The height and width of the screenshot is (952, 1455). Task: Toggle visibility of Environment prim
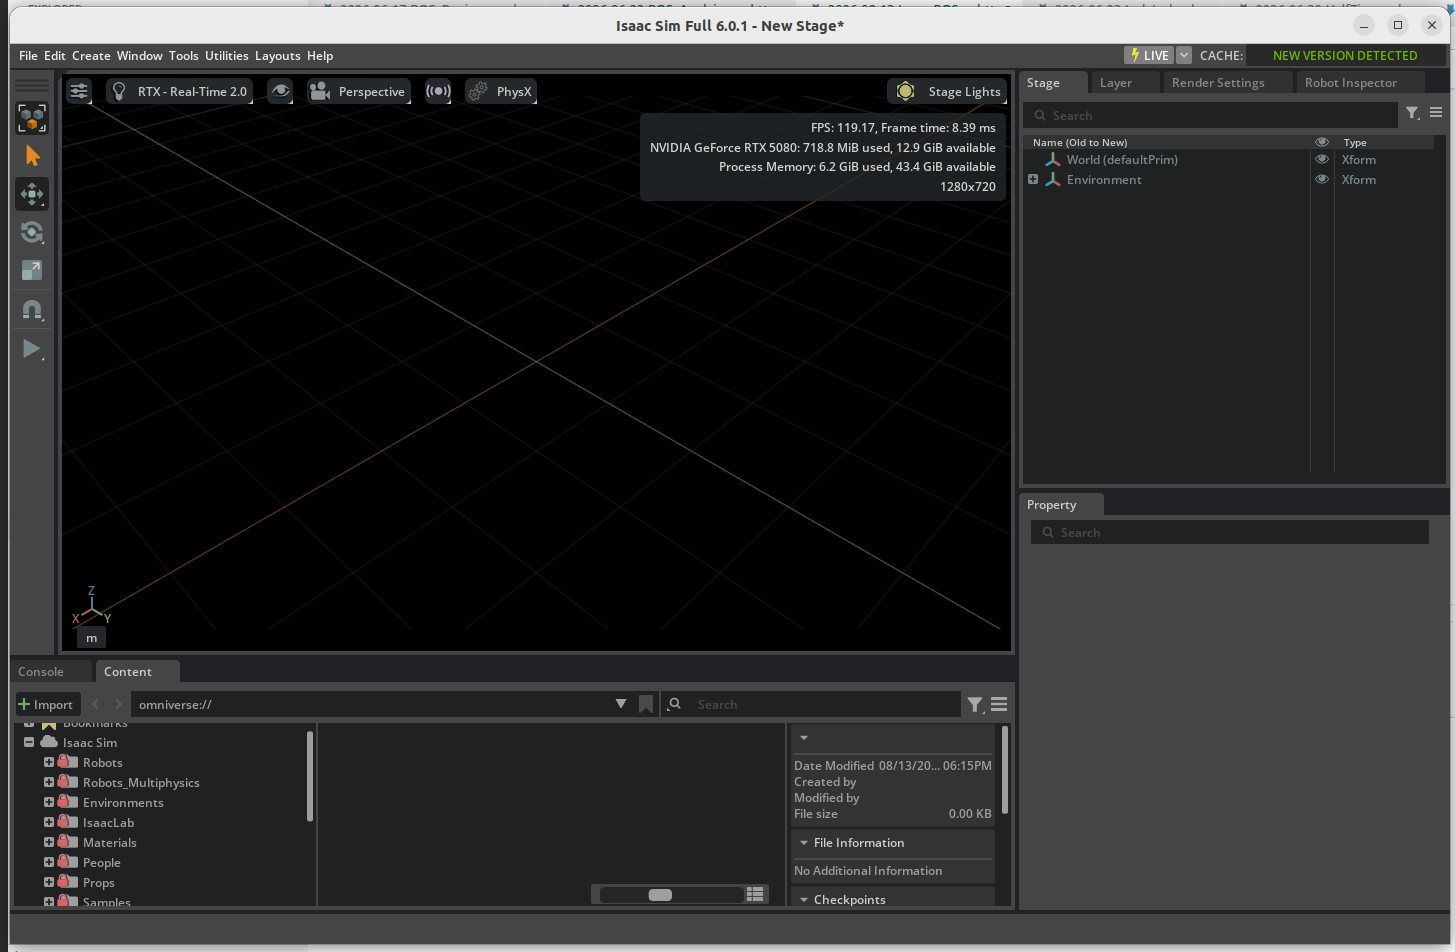[1322, 180]
